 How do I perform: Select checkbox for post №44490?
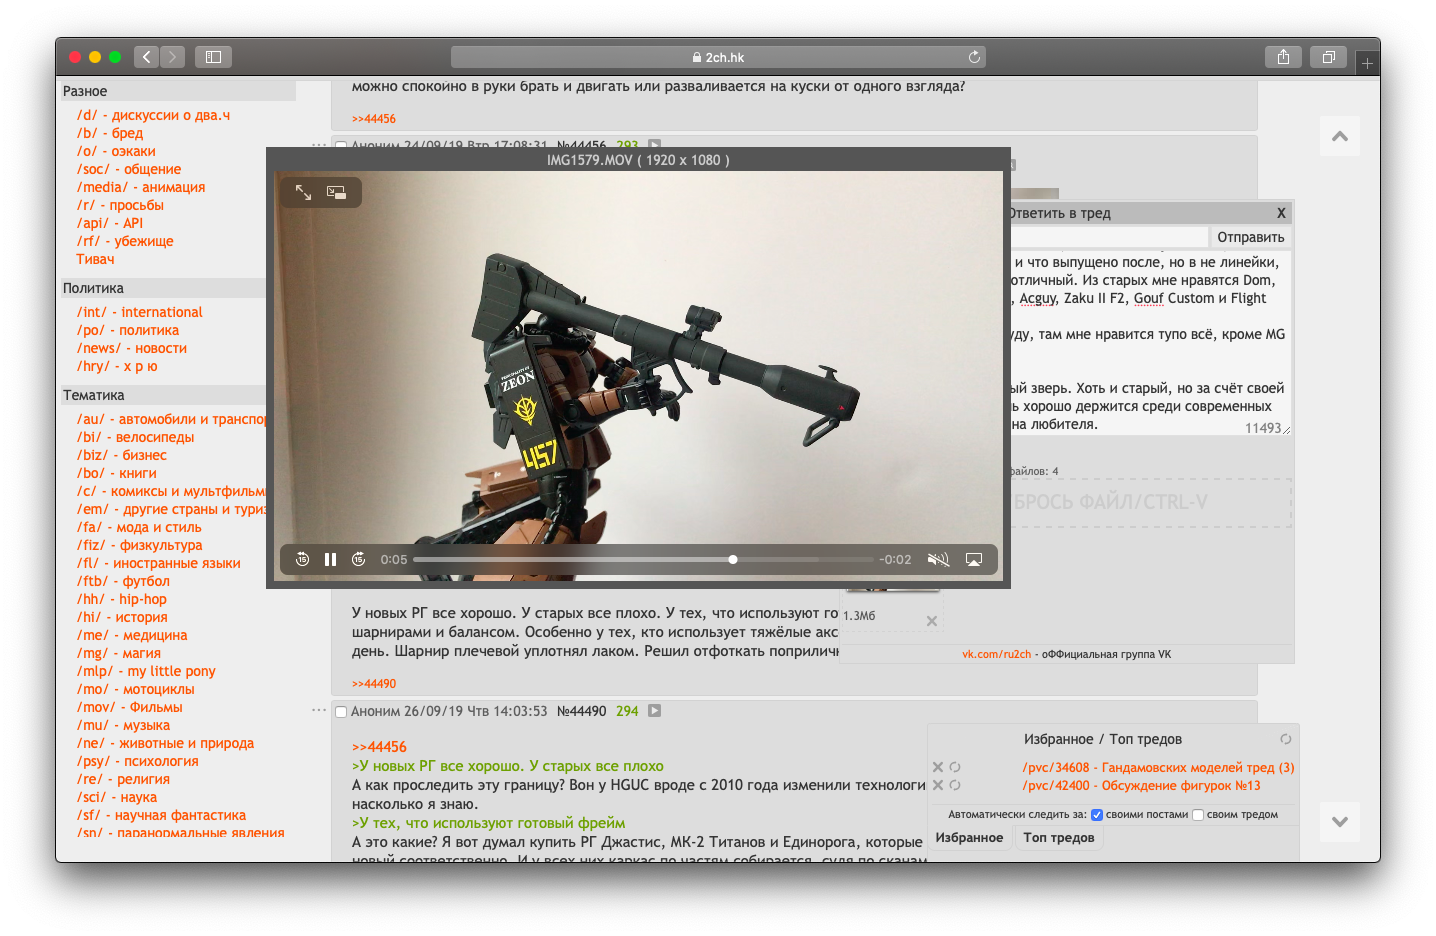341,712
